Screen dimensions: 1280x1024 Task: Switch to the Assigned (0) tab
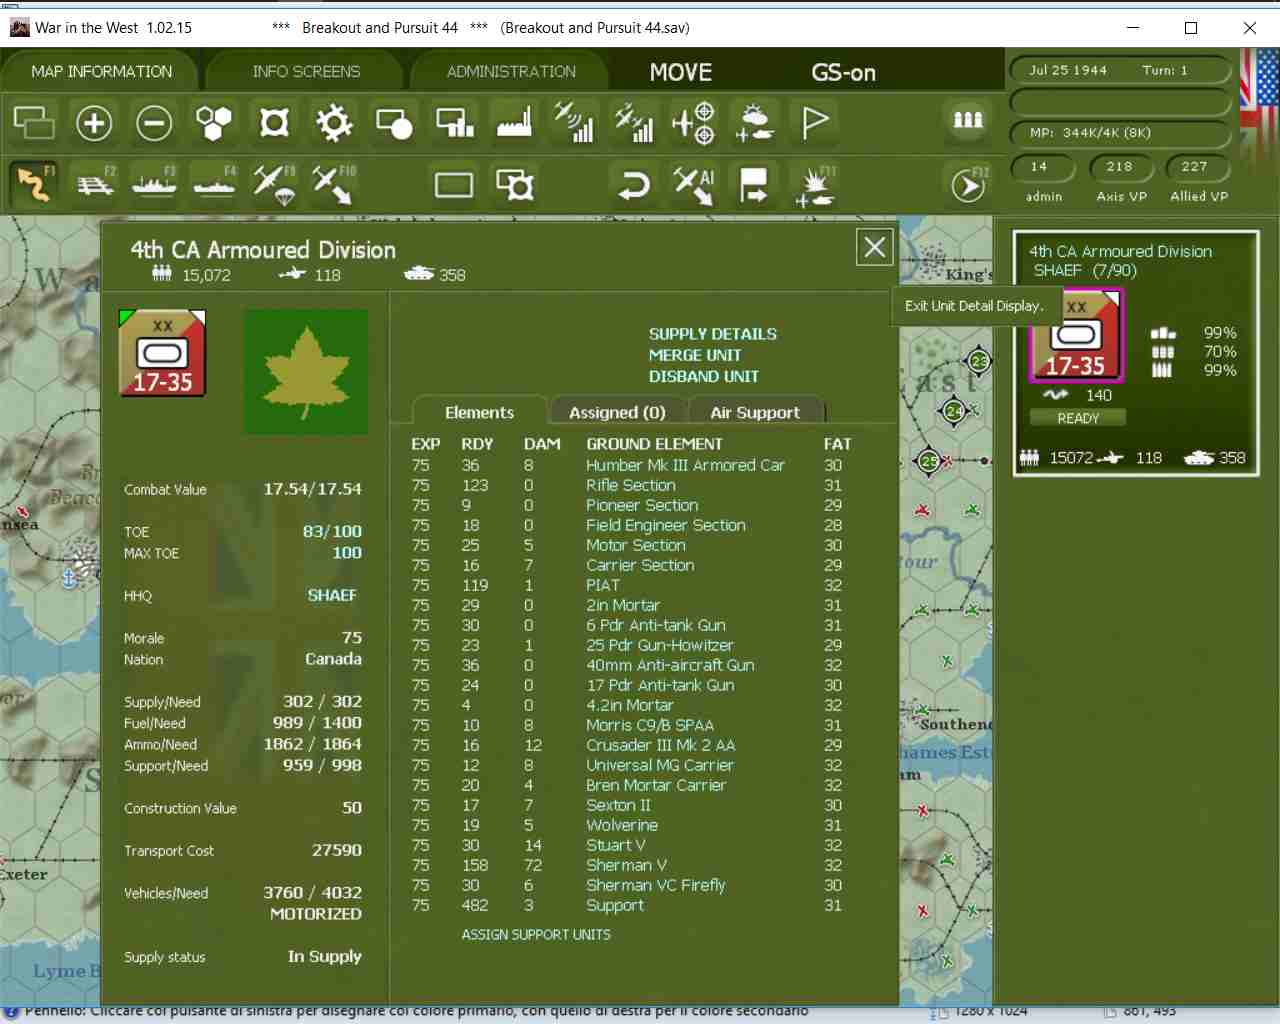pyautogui.click(x=617, y=412)
